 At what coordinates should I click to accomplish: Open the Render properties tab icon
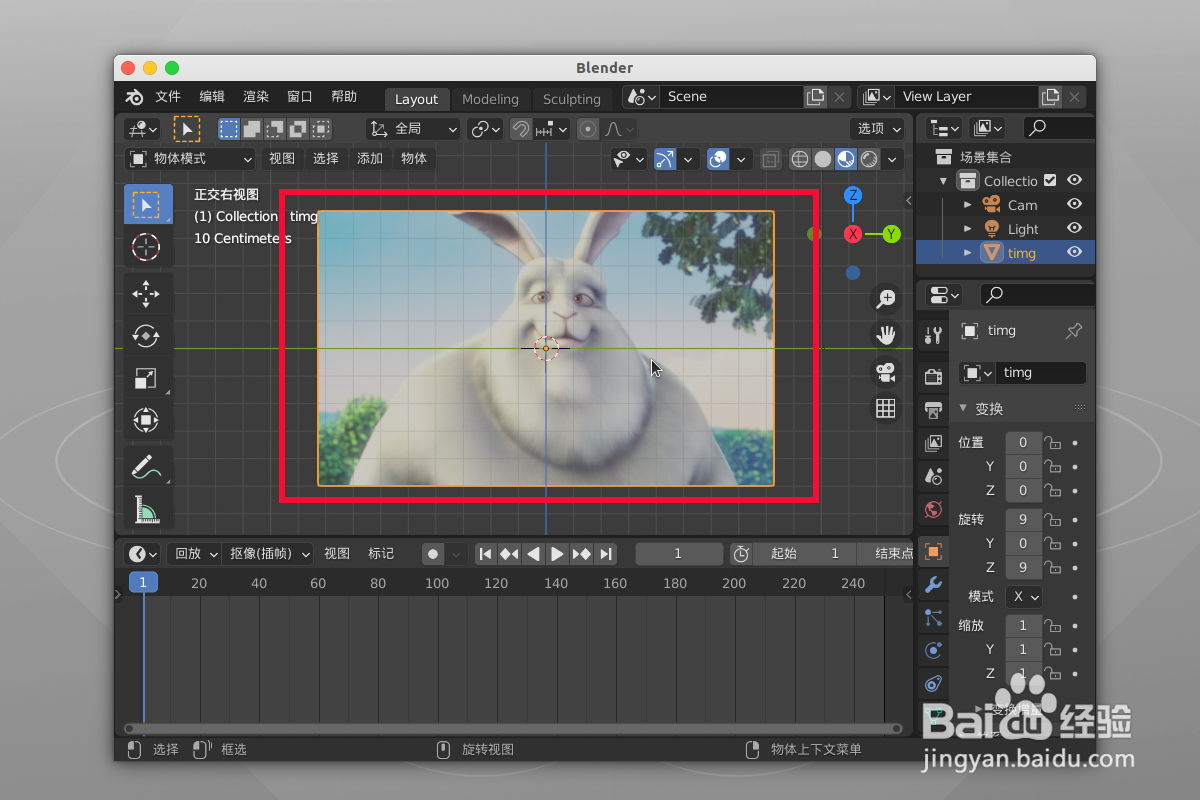[x=934, y=377]
